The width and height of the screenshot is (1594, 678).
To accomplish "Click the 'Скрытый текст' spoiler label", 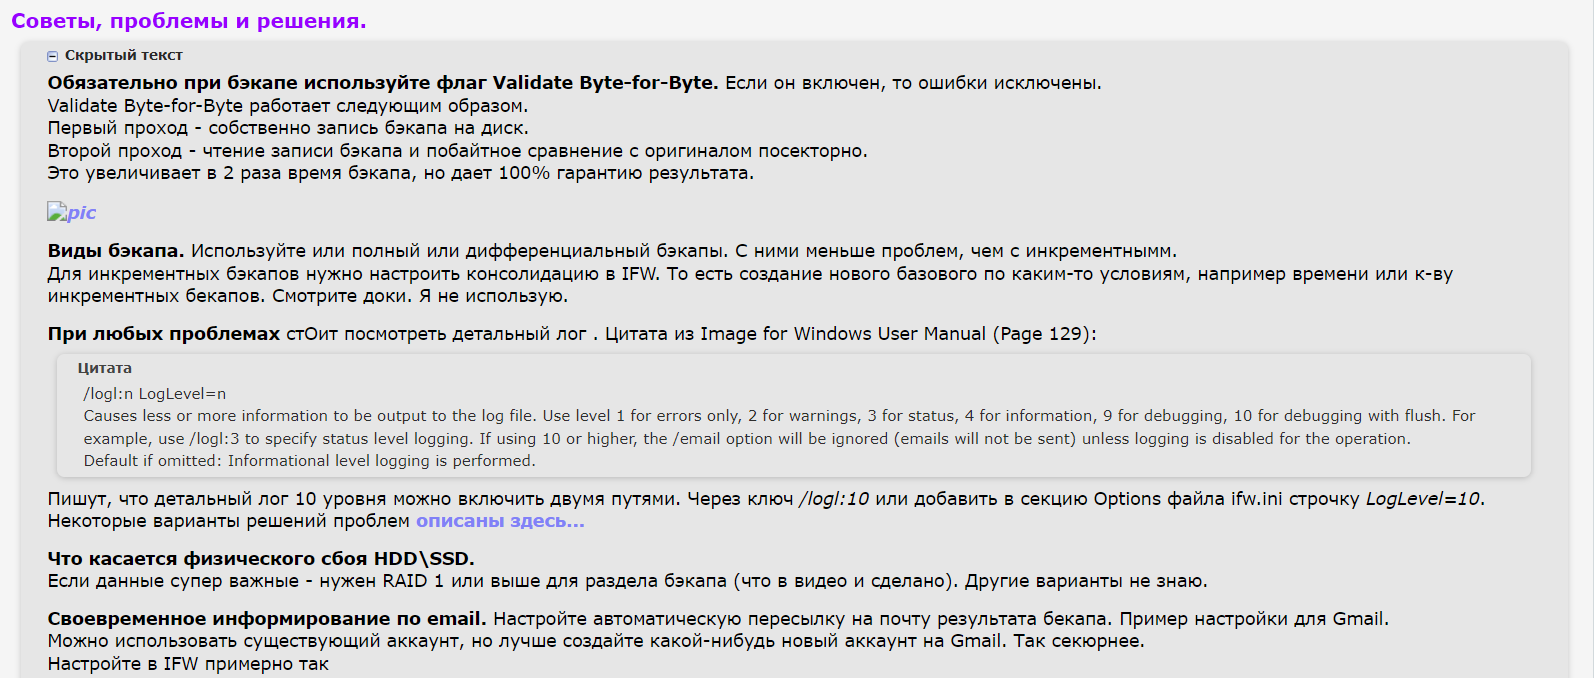I will [123, 55].
